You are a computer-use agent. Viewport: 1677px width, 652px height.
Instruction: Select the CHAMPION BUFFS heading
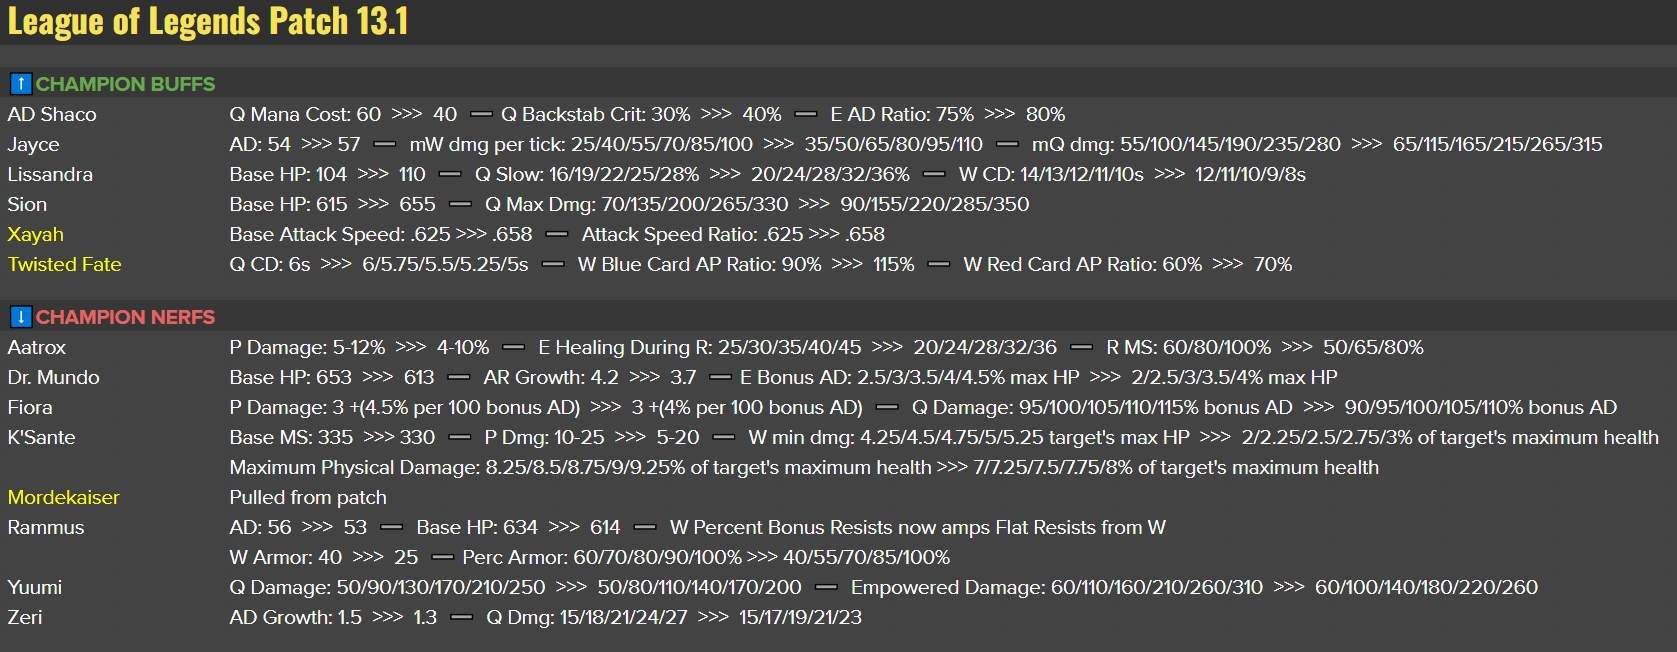tap(125, 84)
